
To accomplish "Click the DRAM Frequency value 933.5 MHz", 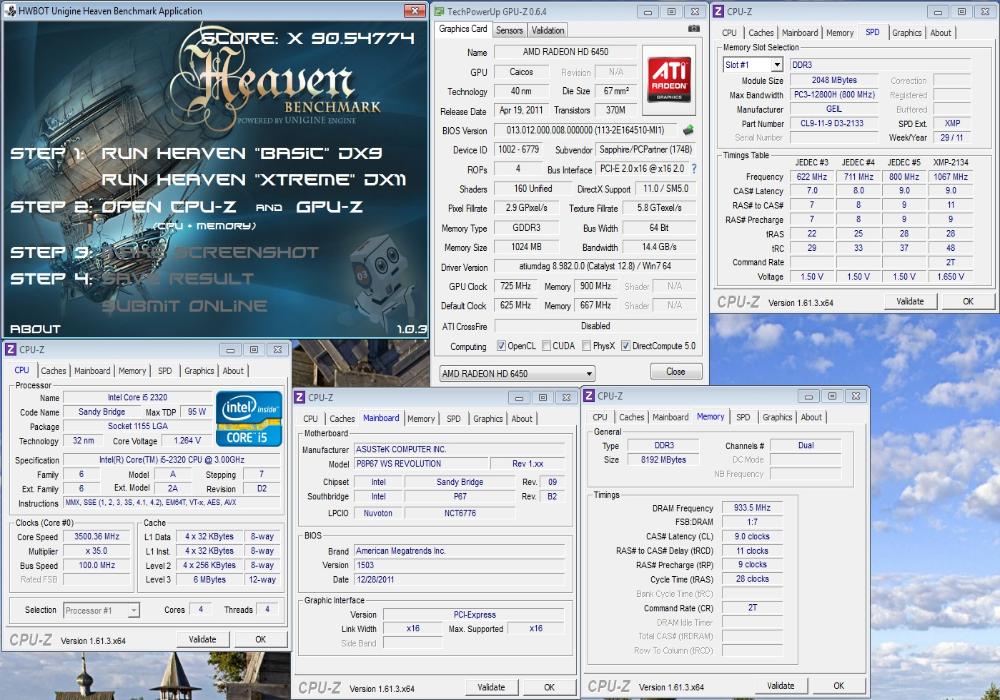I will click(753, 507).
